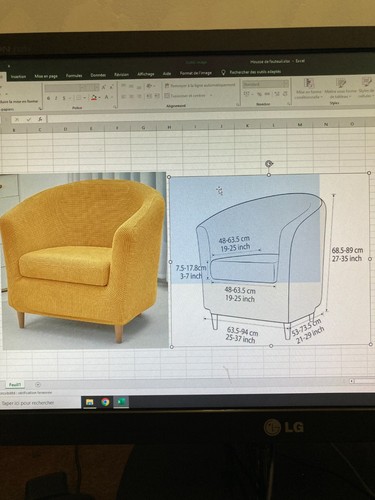Click the formula bar confirm checkmark
Image resolution: width=375 pixels, height=500 pixels.
tap(29, 119)
